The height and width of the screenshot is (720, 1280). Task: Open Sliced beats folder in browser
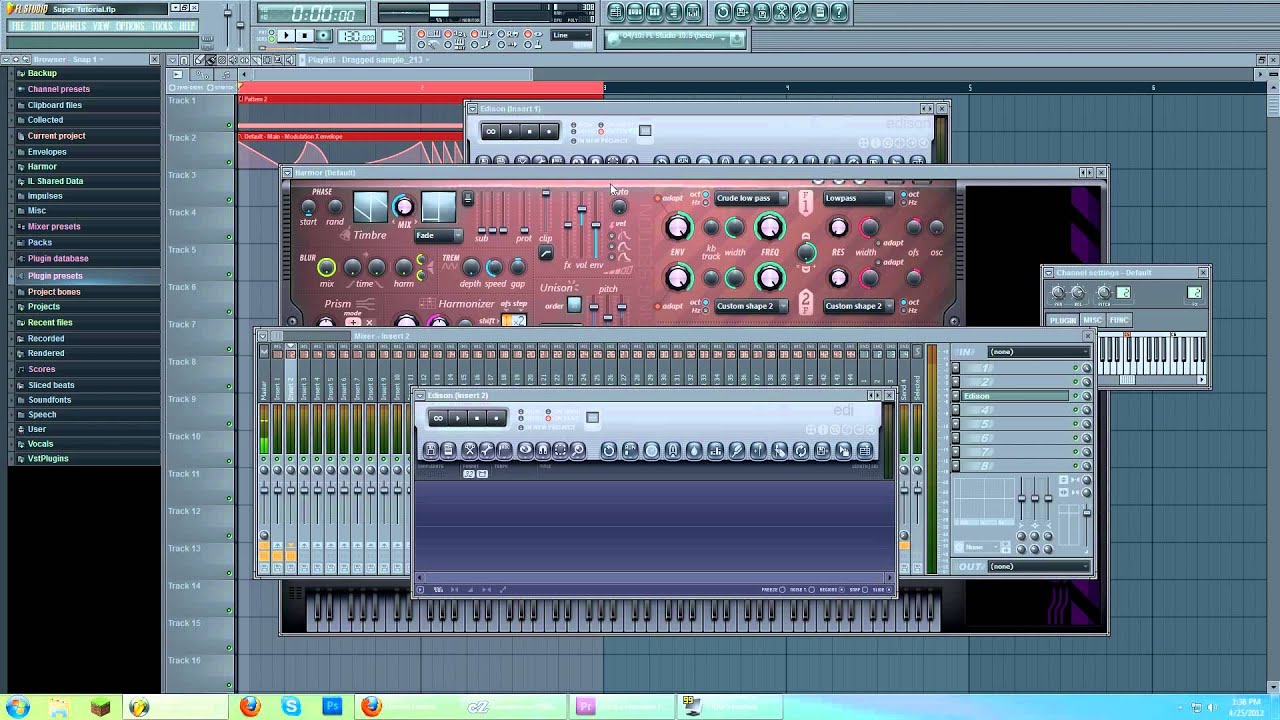click(x=51, y=385)
